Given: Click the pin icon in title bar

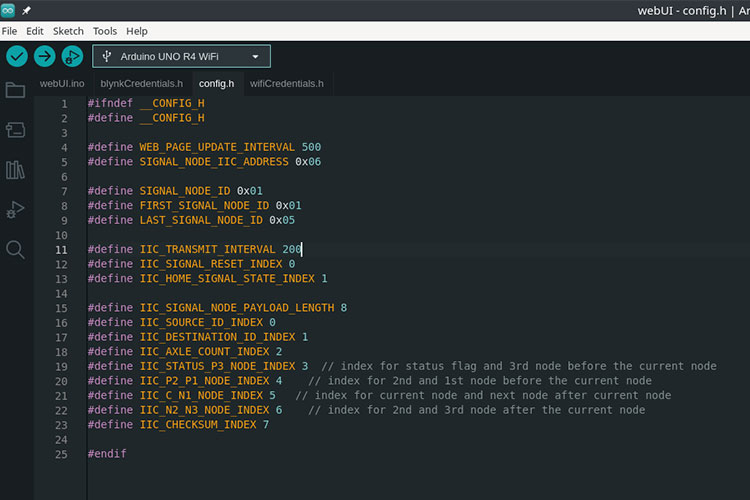Looking at the screenshot, I should pyautogui.click(x=26, y=10).
